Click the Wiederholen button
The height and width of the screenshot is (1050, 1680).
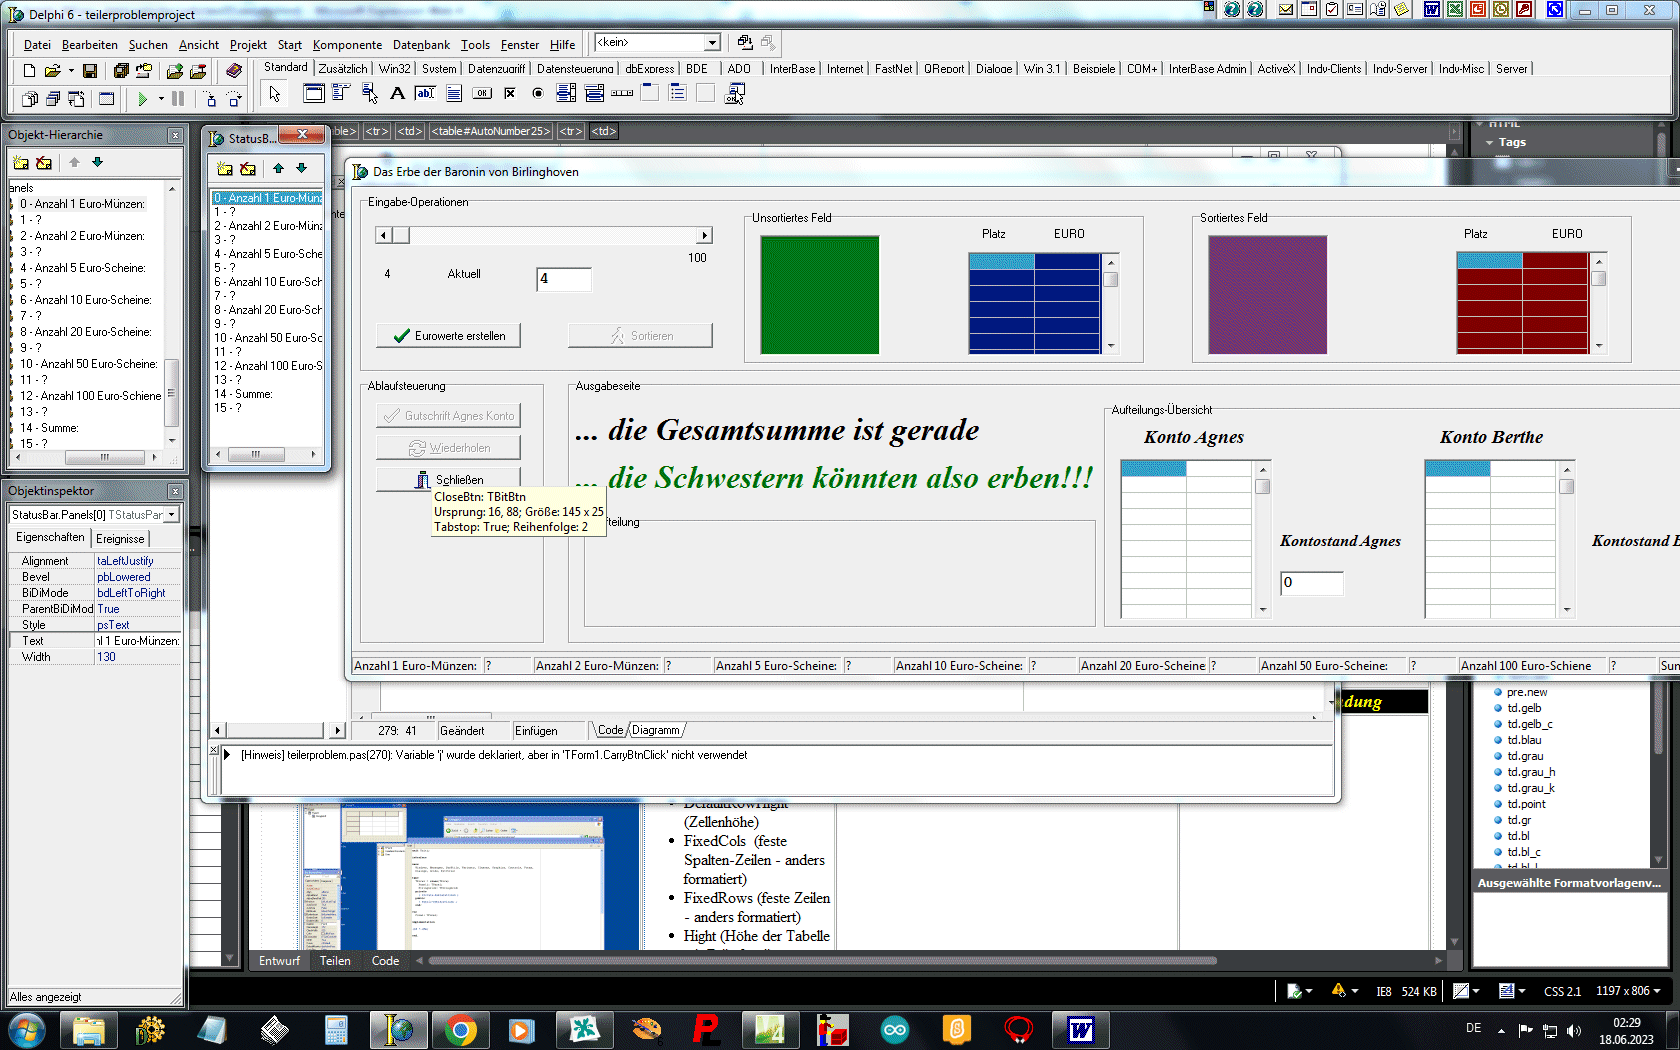tap(449, 448)
